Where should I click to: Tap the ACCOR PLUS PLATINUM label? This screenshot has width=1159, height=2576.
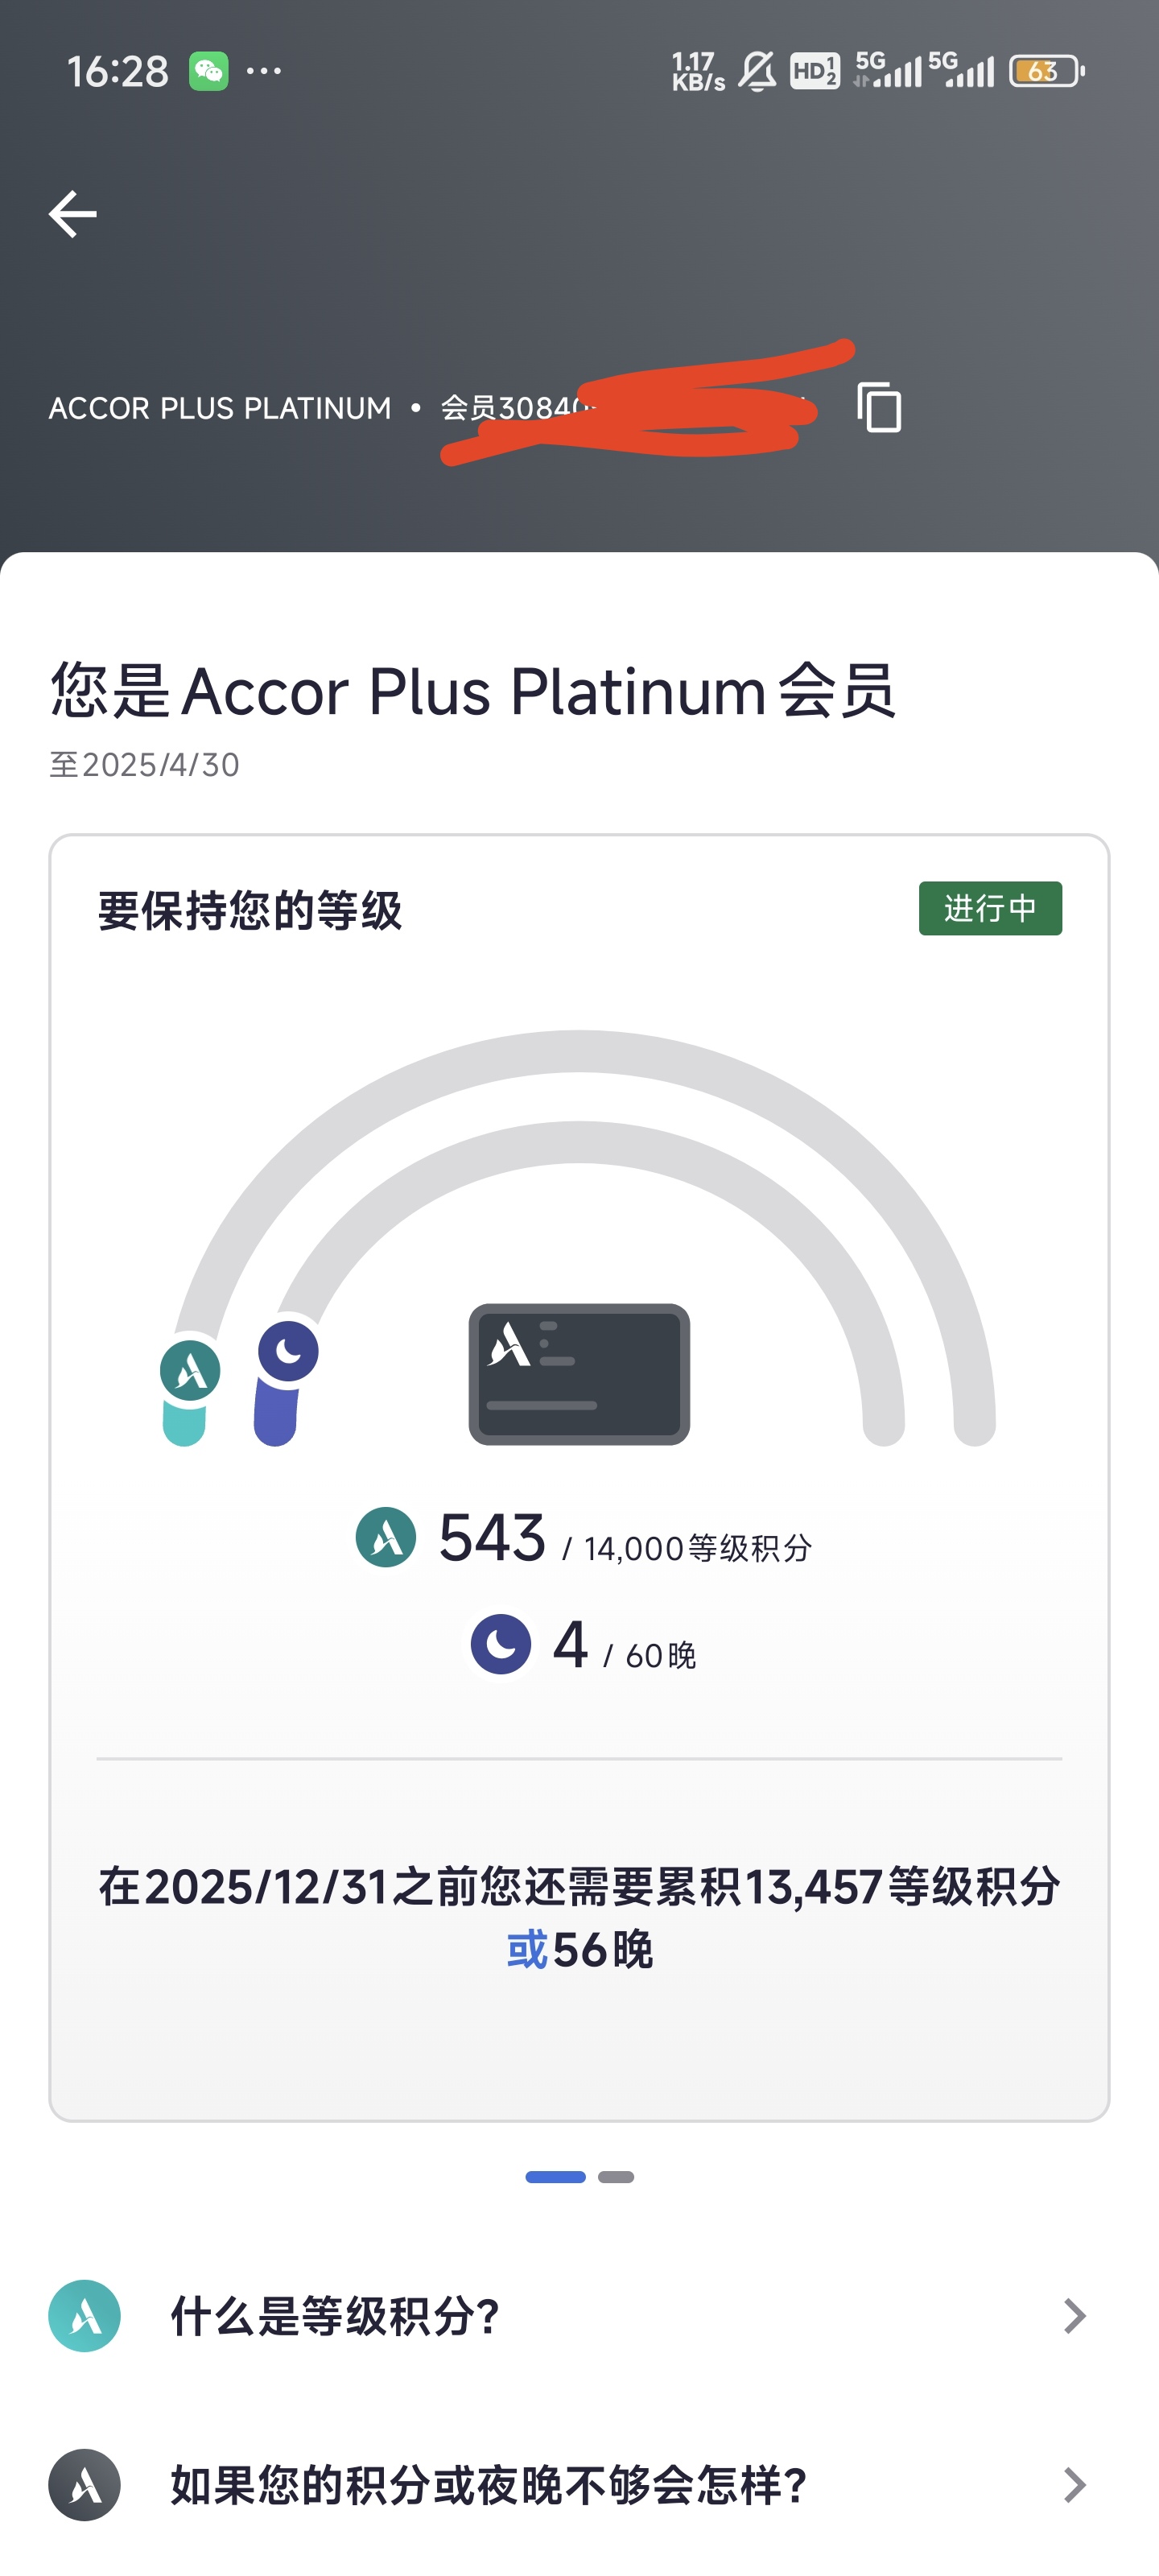pyautogui.click(x=220, y=408)
